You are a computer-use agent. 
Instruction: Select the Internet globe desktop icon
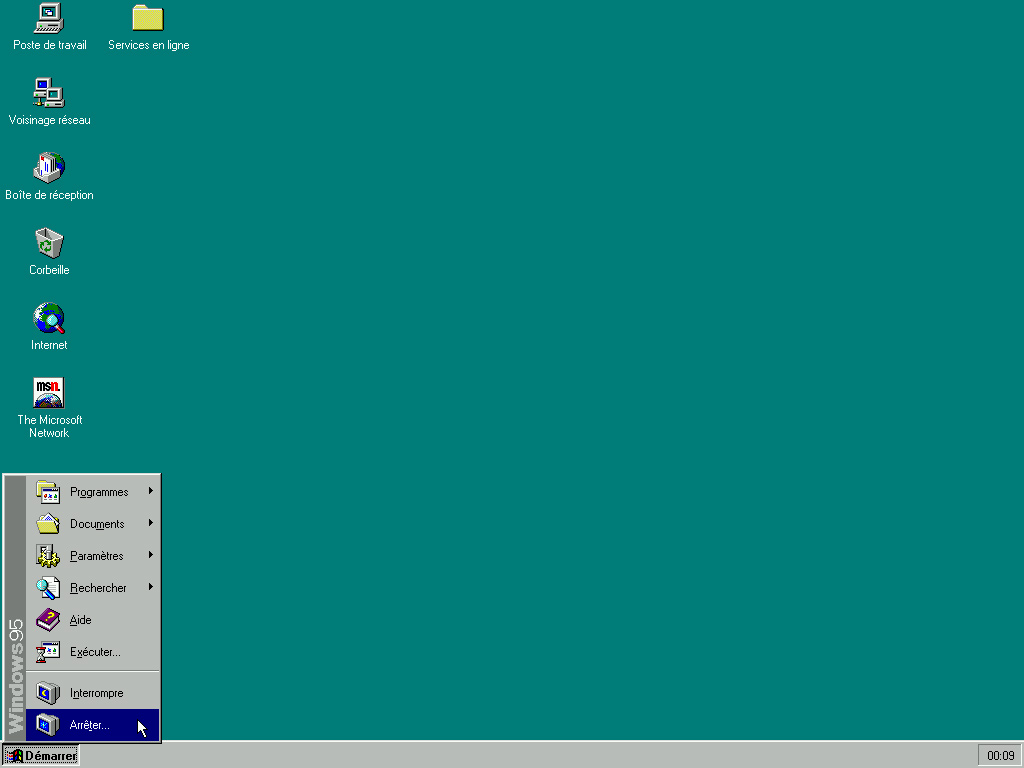click(49, 318)
